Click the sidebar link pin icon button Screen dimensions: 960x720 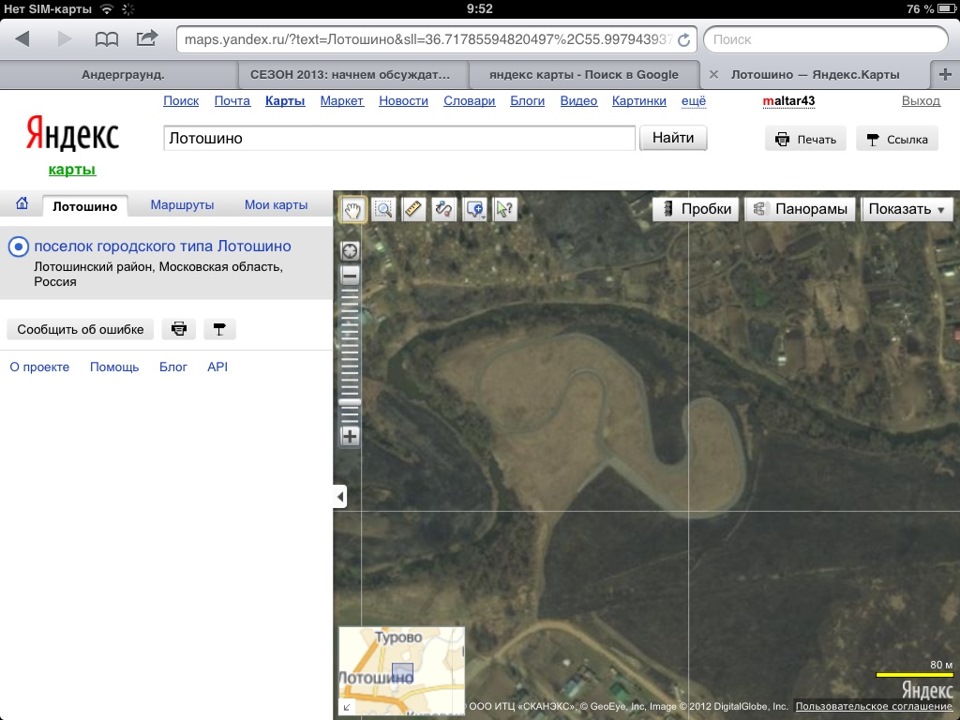pos(219,329)
